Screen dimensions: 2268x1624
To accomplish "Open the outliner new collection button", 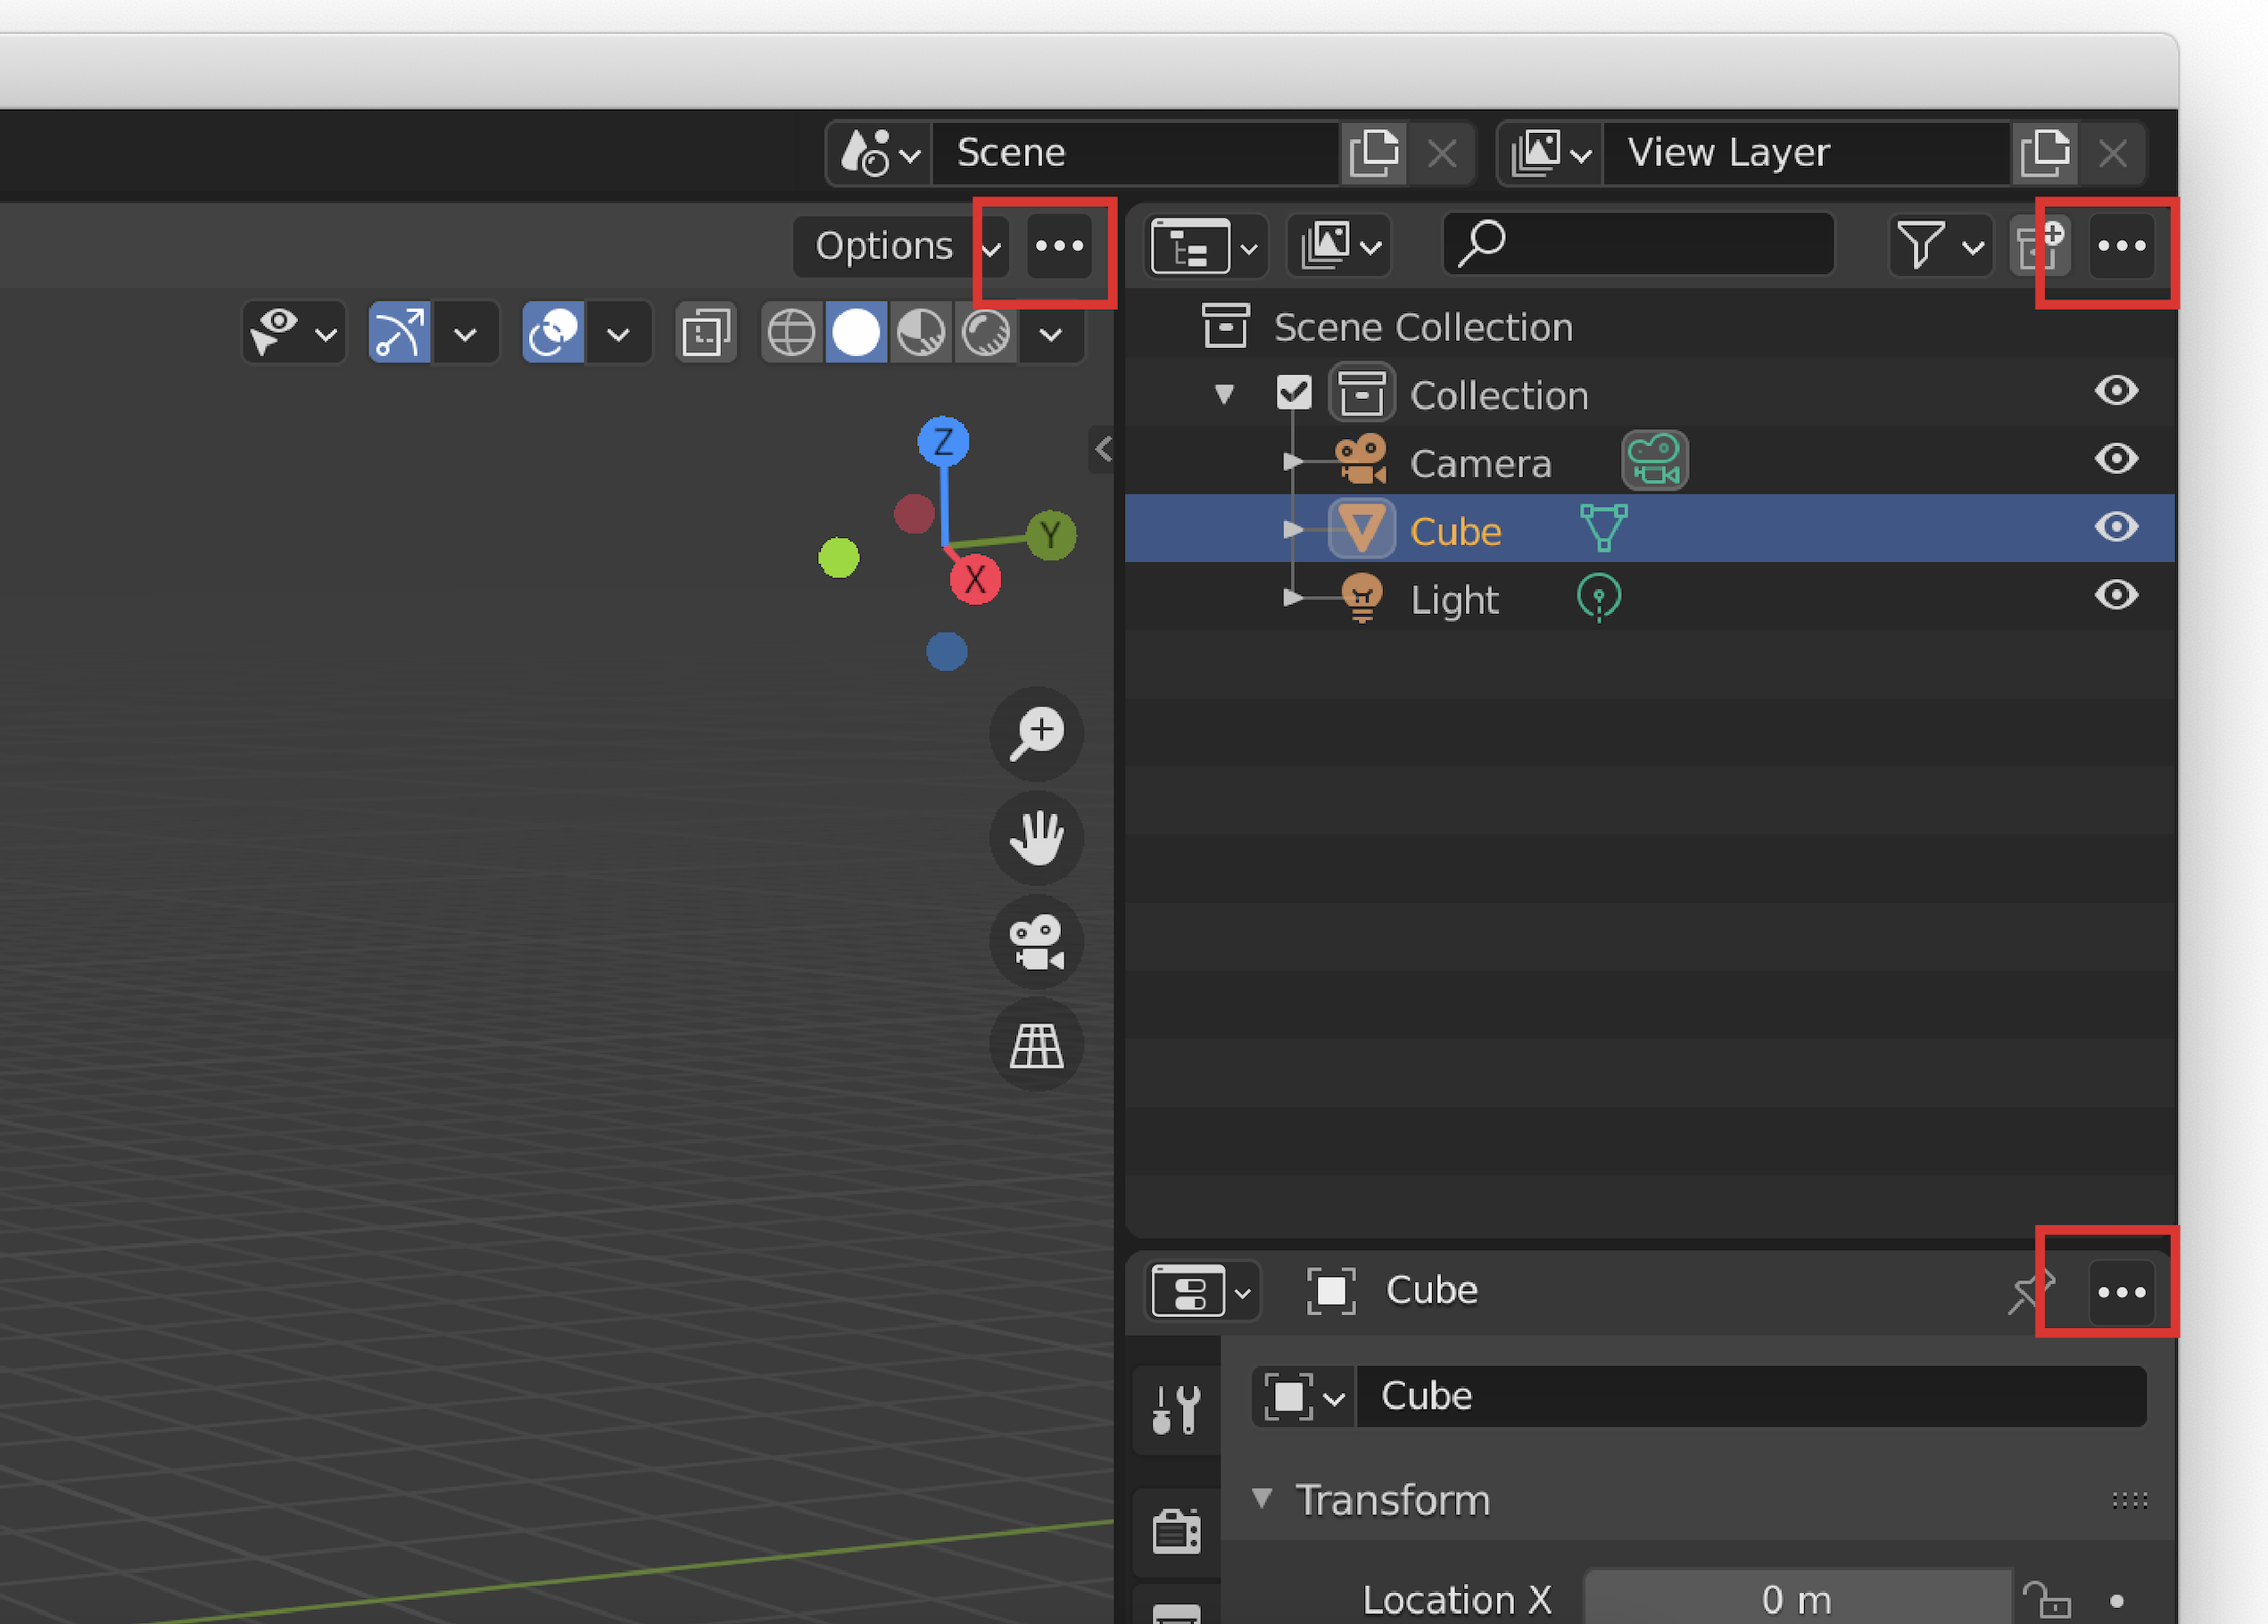I will point(2040,246).
